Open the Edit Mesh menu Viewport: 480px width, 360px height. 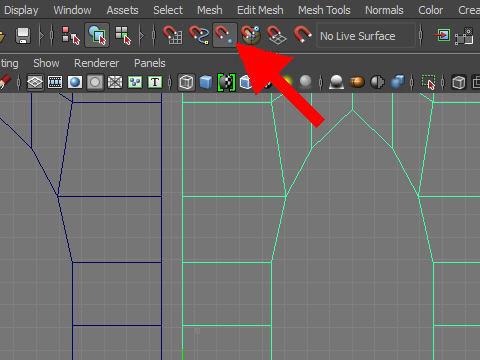[x=260, y=10]
